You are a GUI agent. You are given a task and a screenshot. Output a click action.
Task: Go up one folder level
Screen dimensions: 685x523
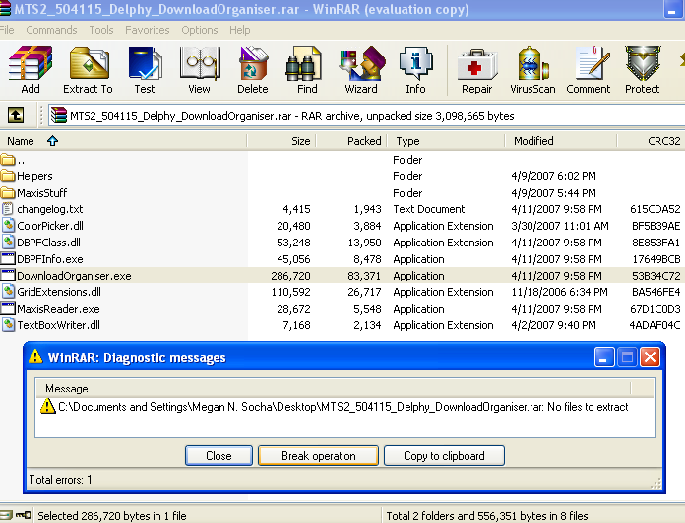click(16, 115)
